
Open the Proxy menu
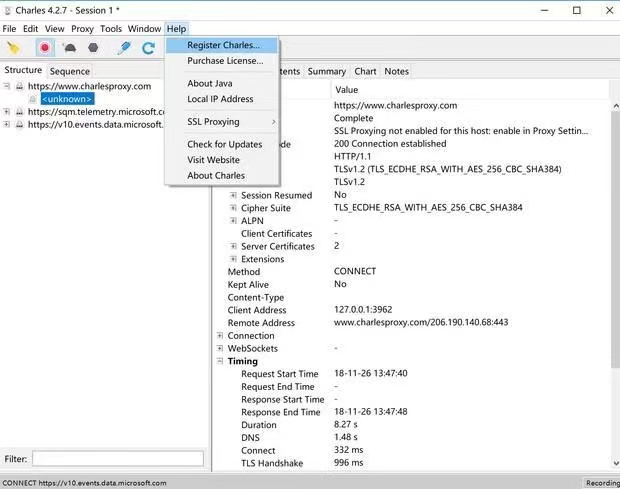pyautogui.click(x=82, y=29)
